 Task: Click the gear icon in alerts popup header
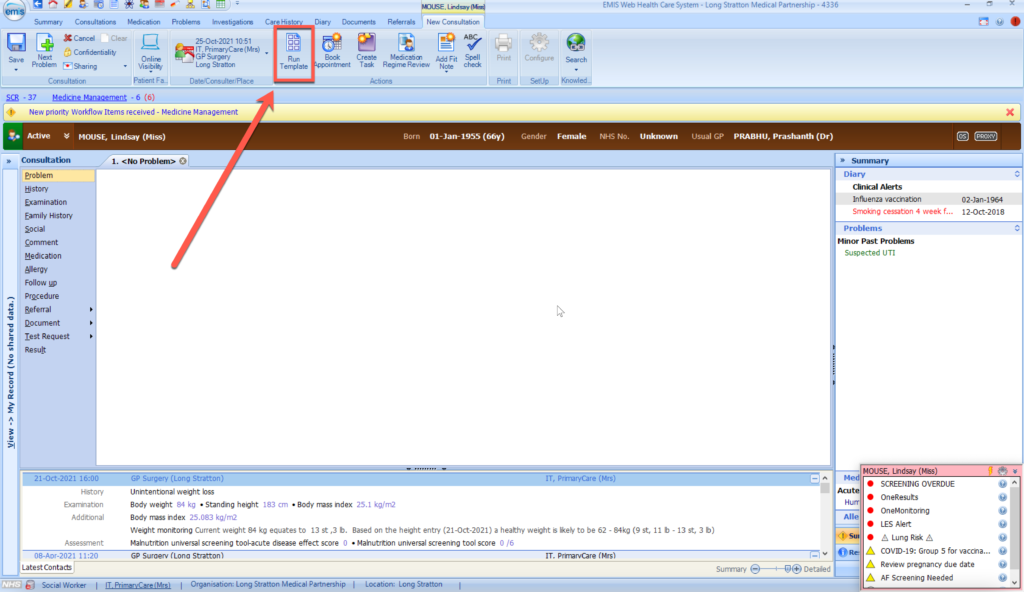(x=1002, y=470)
